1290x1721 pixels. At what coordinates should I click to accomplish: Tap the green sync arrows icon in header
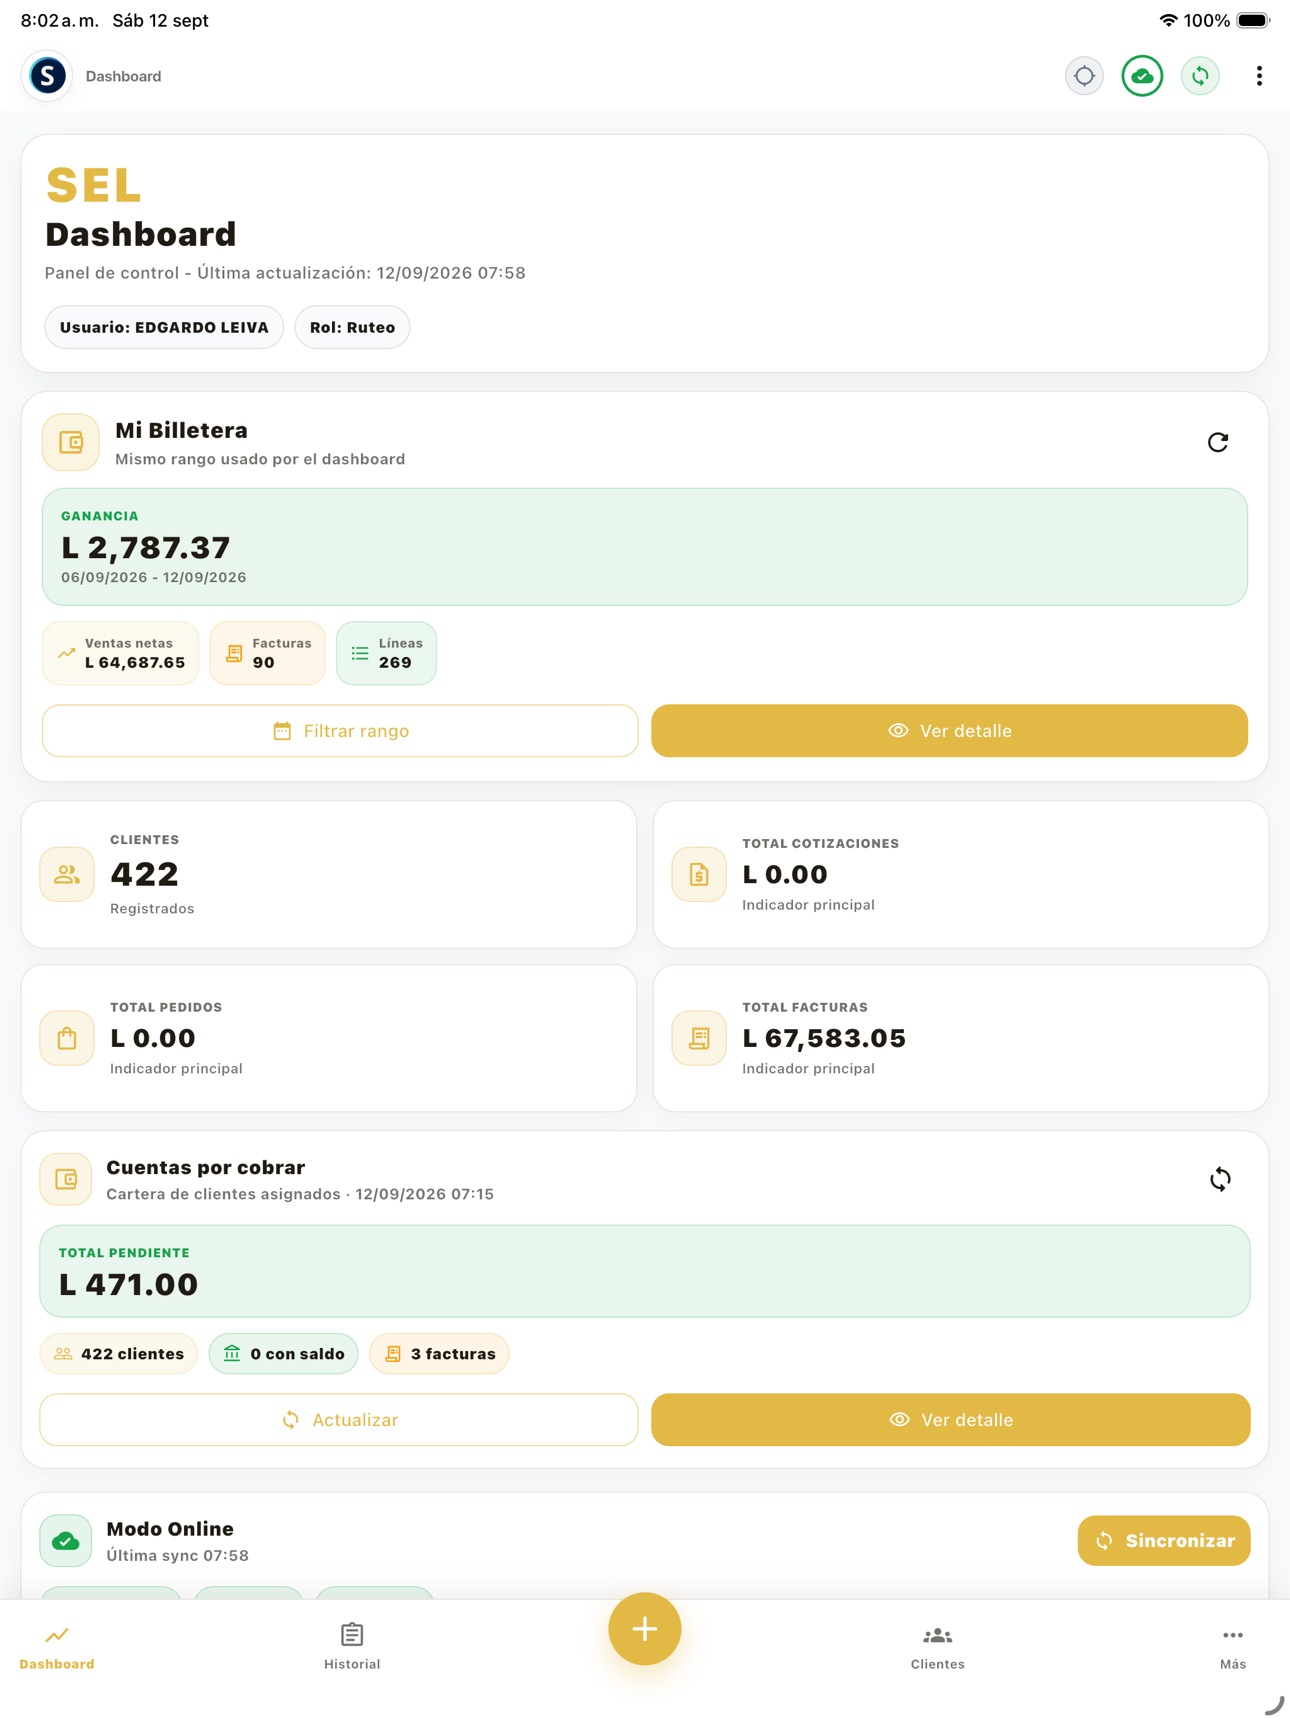pyautogui.click(x=1200, y=76)
